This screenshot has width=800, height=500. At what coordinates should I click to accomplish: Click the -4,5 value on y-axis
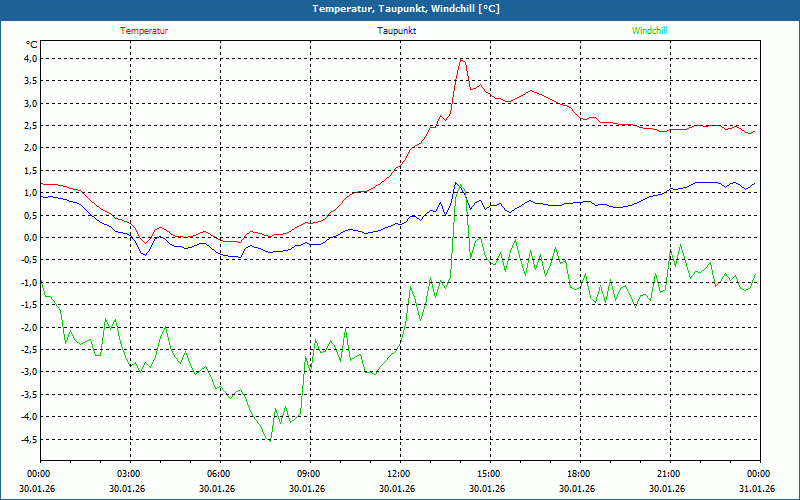coord(27,440)
